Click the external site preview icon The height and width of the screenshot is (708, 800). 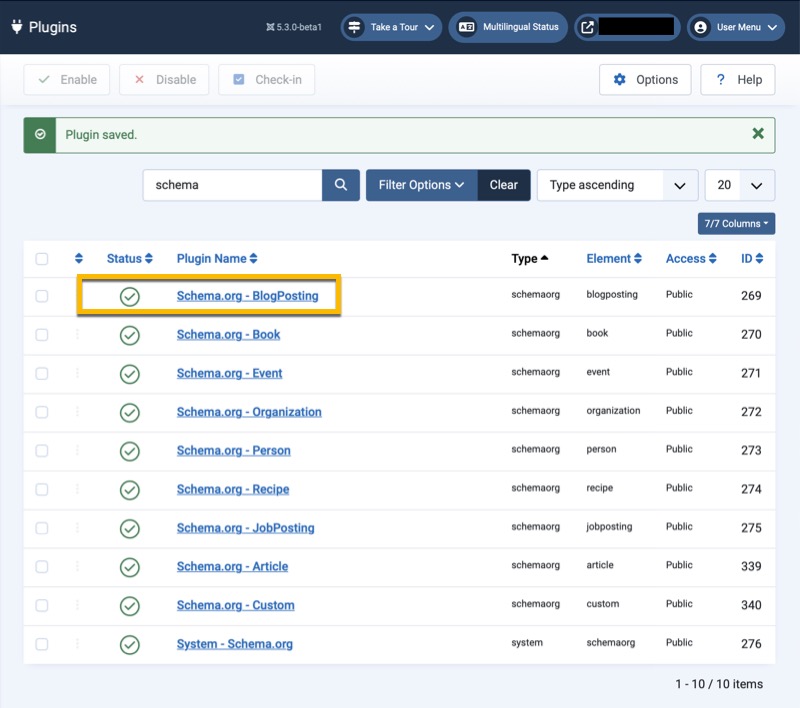click(587, 27)
